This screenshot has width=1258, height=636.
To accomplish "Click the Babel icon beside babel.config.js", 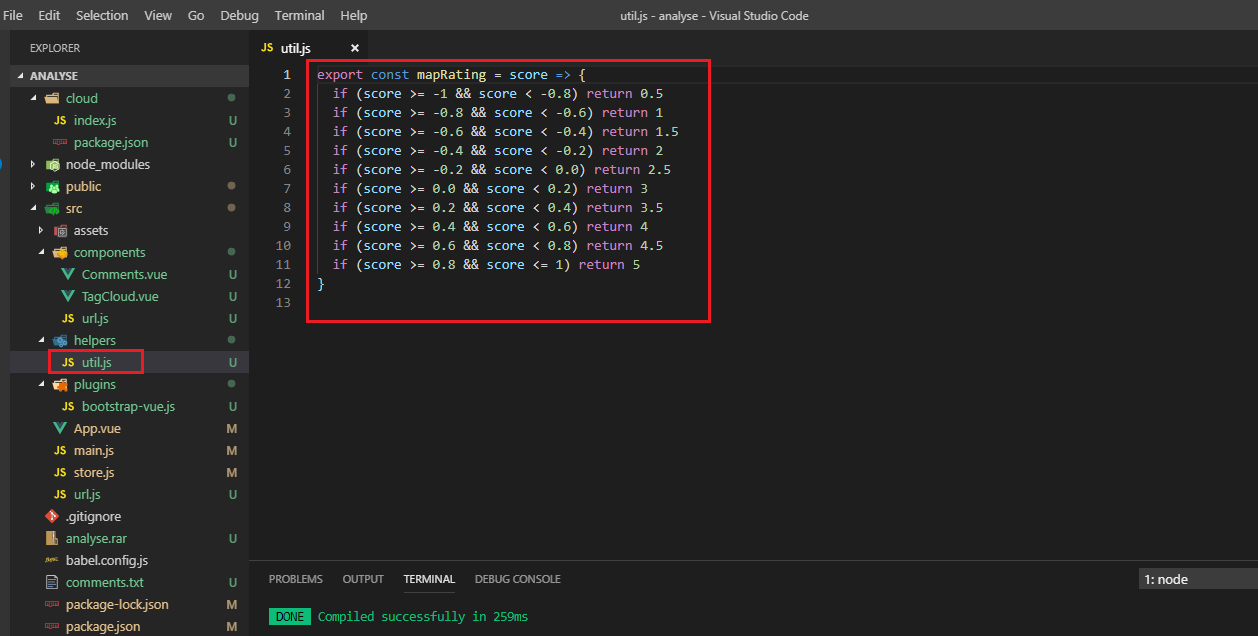I will pyautogui.click(x=52, y=560).
